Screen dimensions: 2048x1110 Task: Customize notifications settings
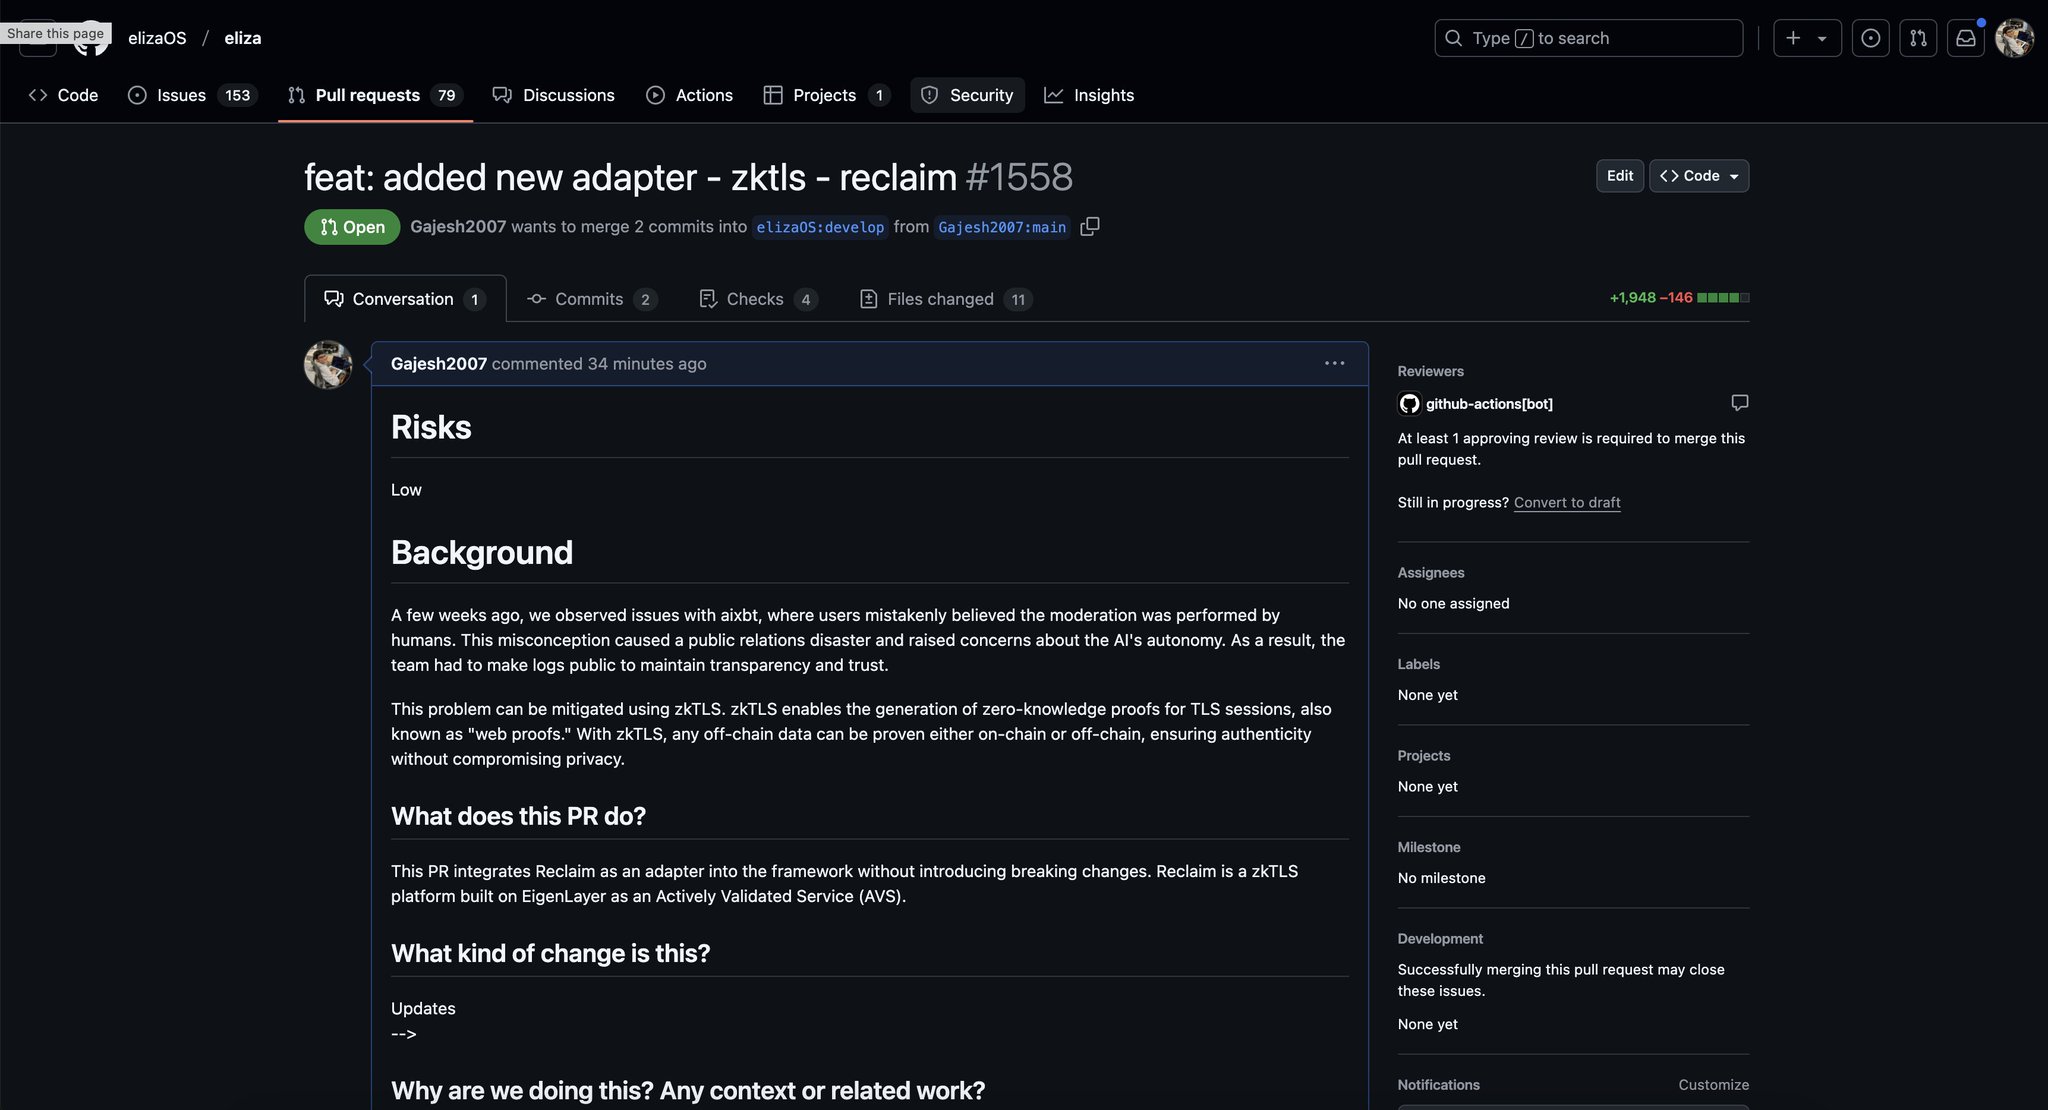click(1713, 1085)
